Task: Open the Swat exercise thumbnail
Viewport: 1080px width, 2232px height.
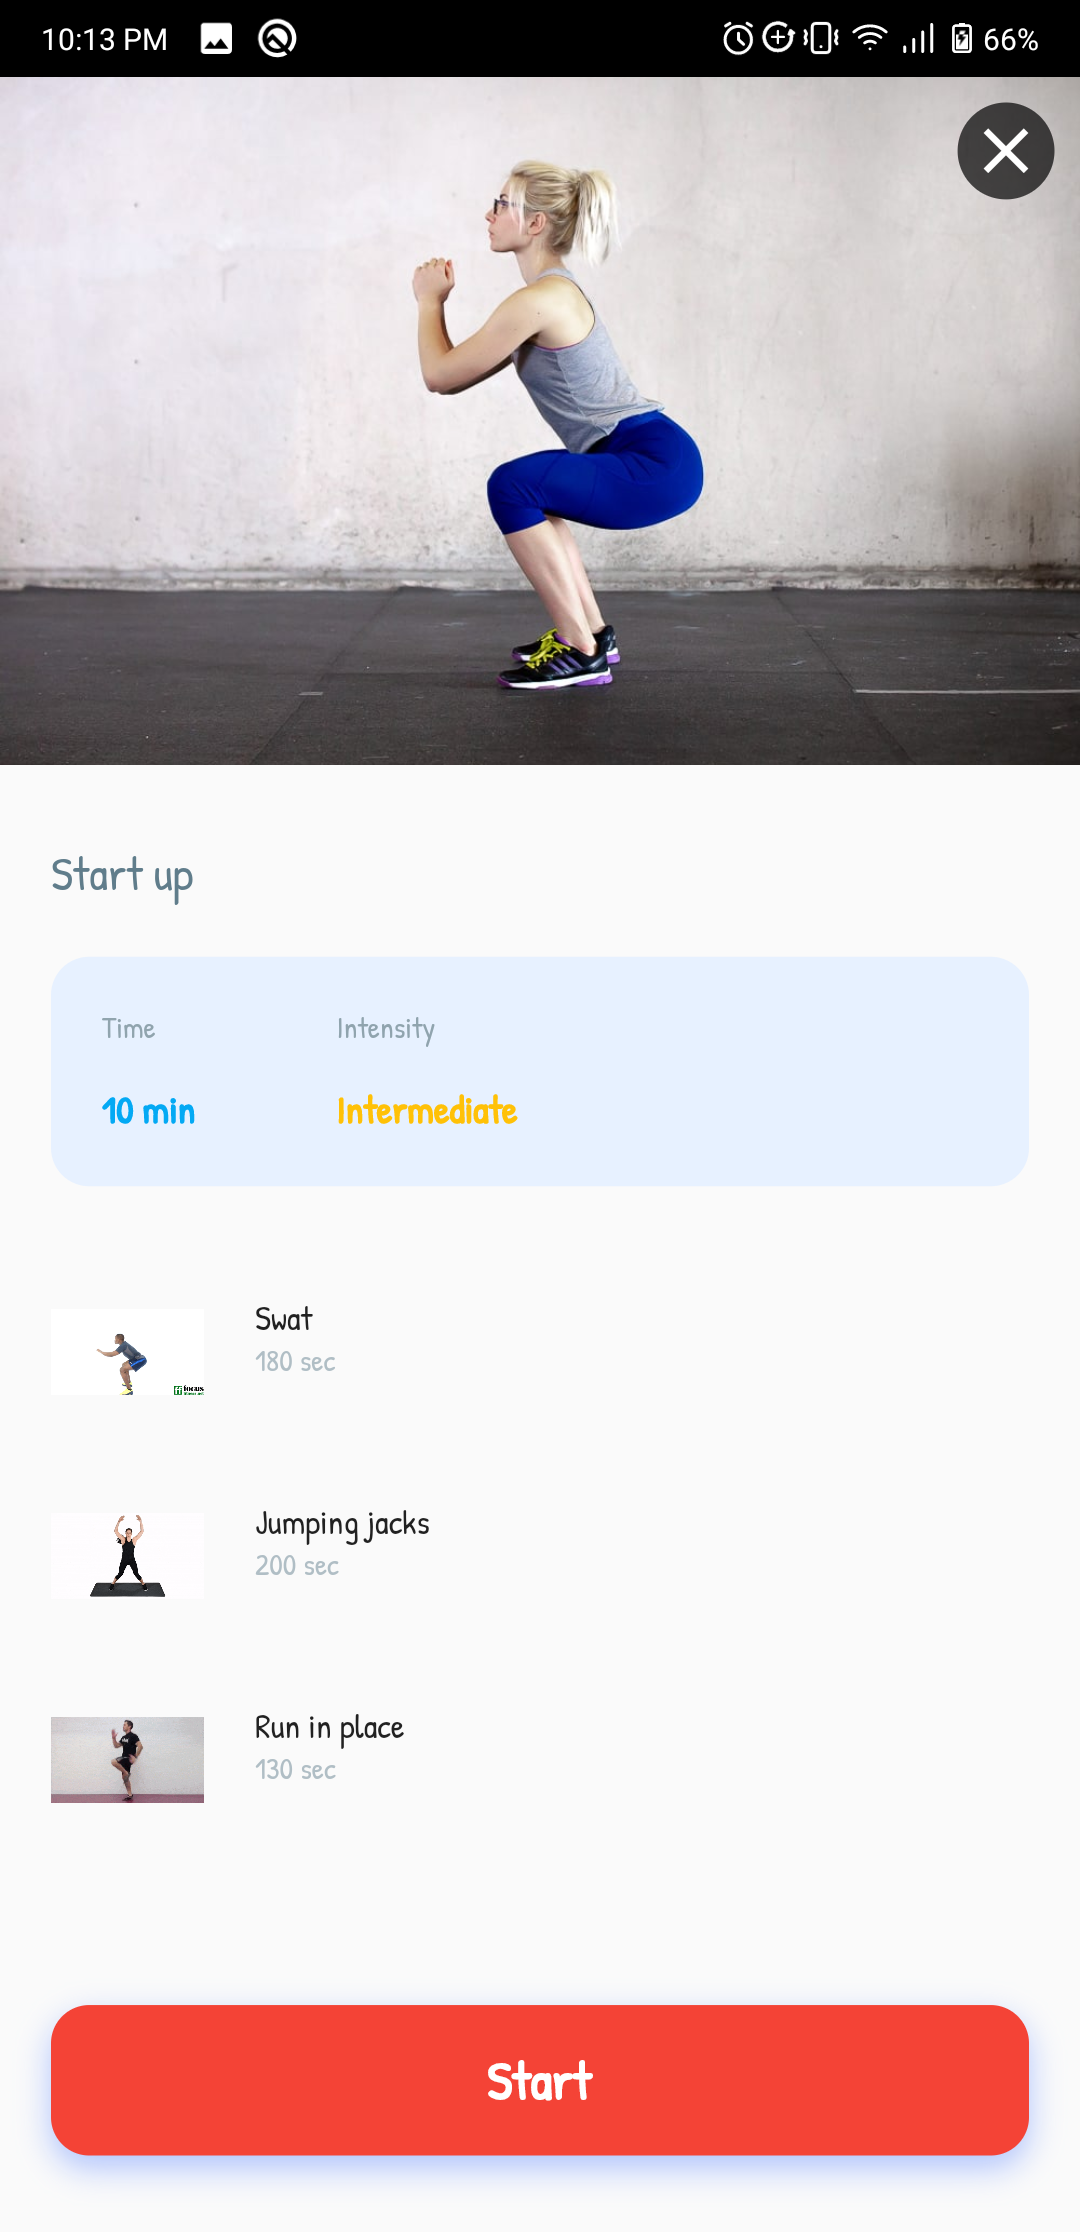Action: (127, 1352)
